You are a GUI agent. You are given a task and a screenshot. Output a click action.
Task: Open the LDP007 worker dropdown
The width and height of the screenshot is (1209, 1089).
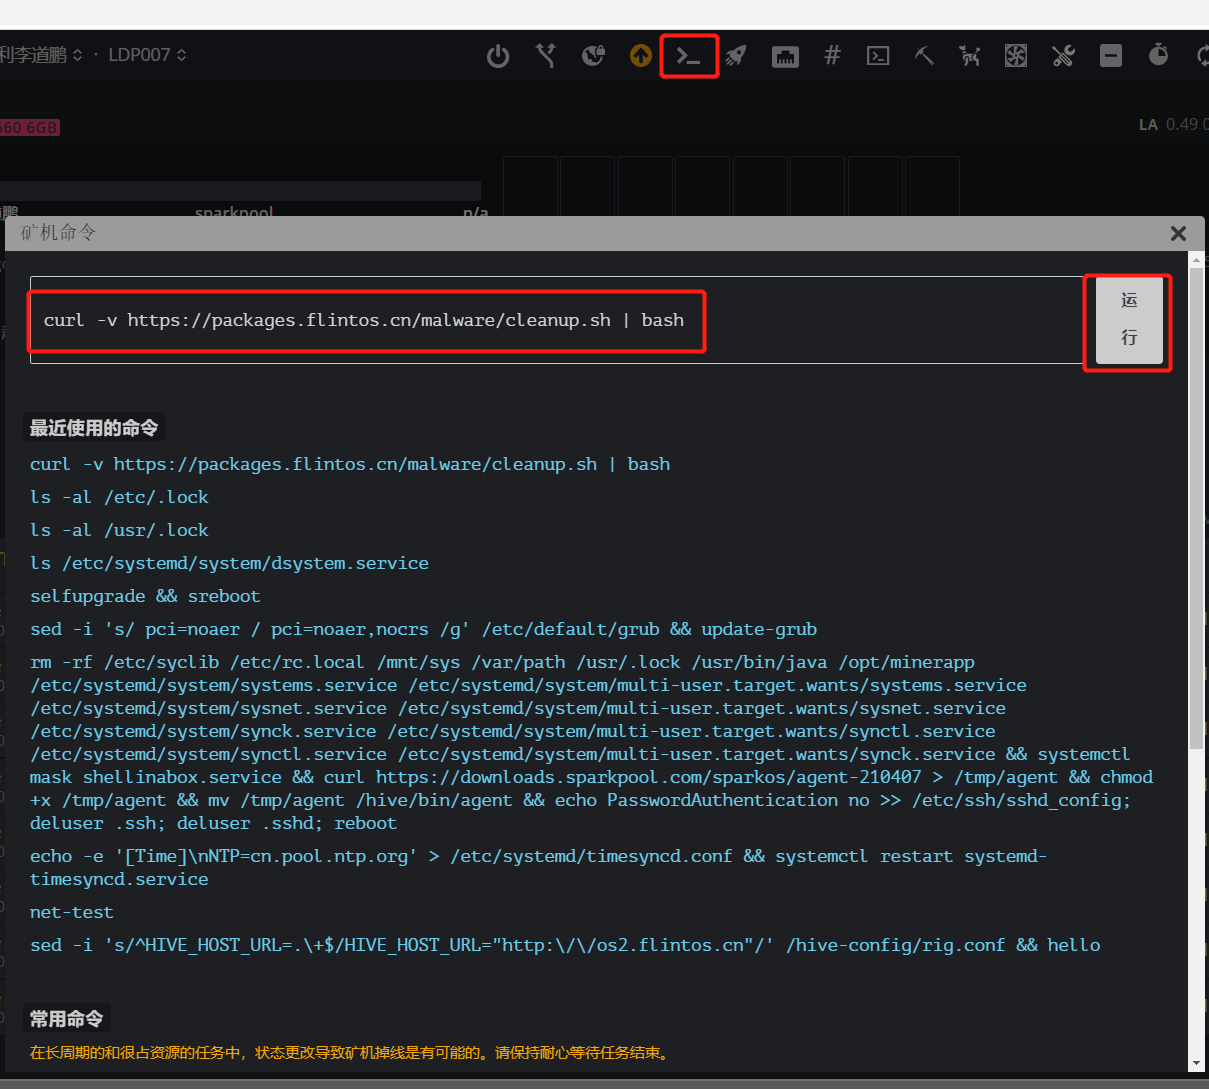(146, 55)
